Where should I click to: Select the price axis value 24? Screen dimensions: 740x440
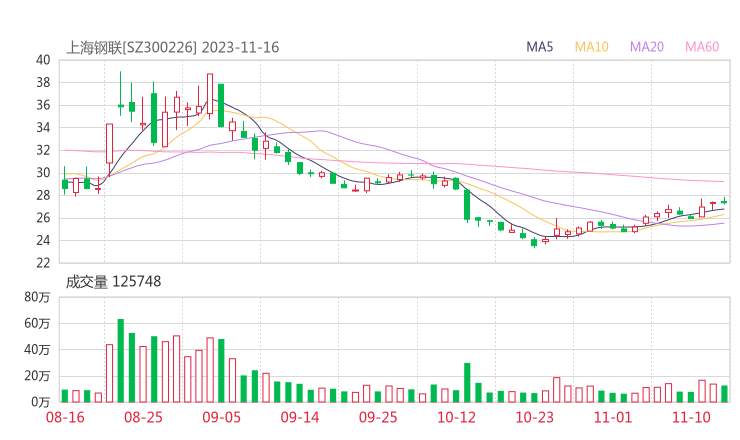(43, 240)
